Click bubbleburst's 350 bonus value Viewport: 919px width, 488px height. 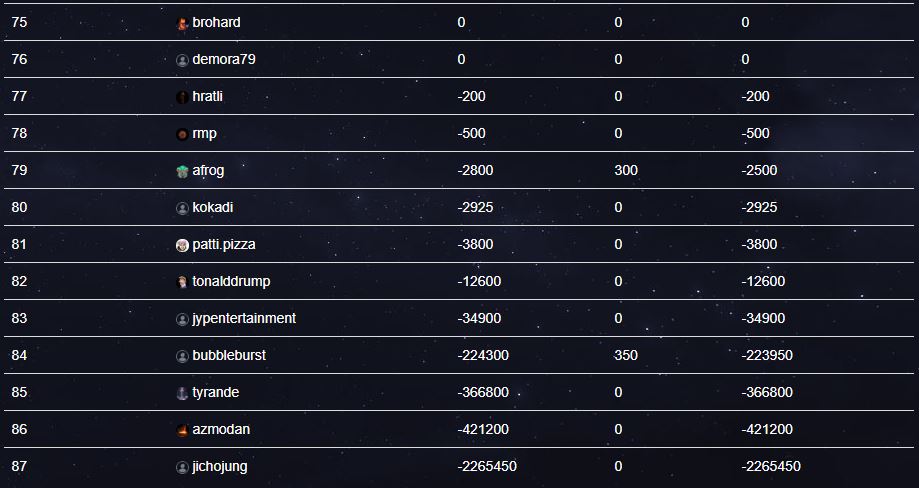tap(627, 355)
